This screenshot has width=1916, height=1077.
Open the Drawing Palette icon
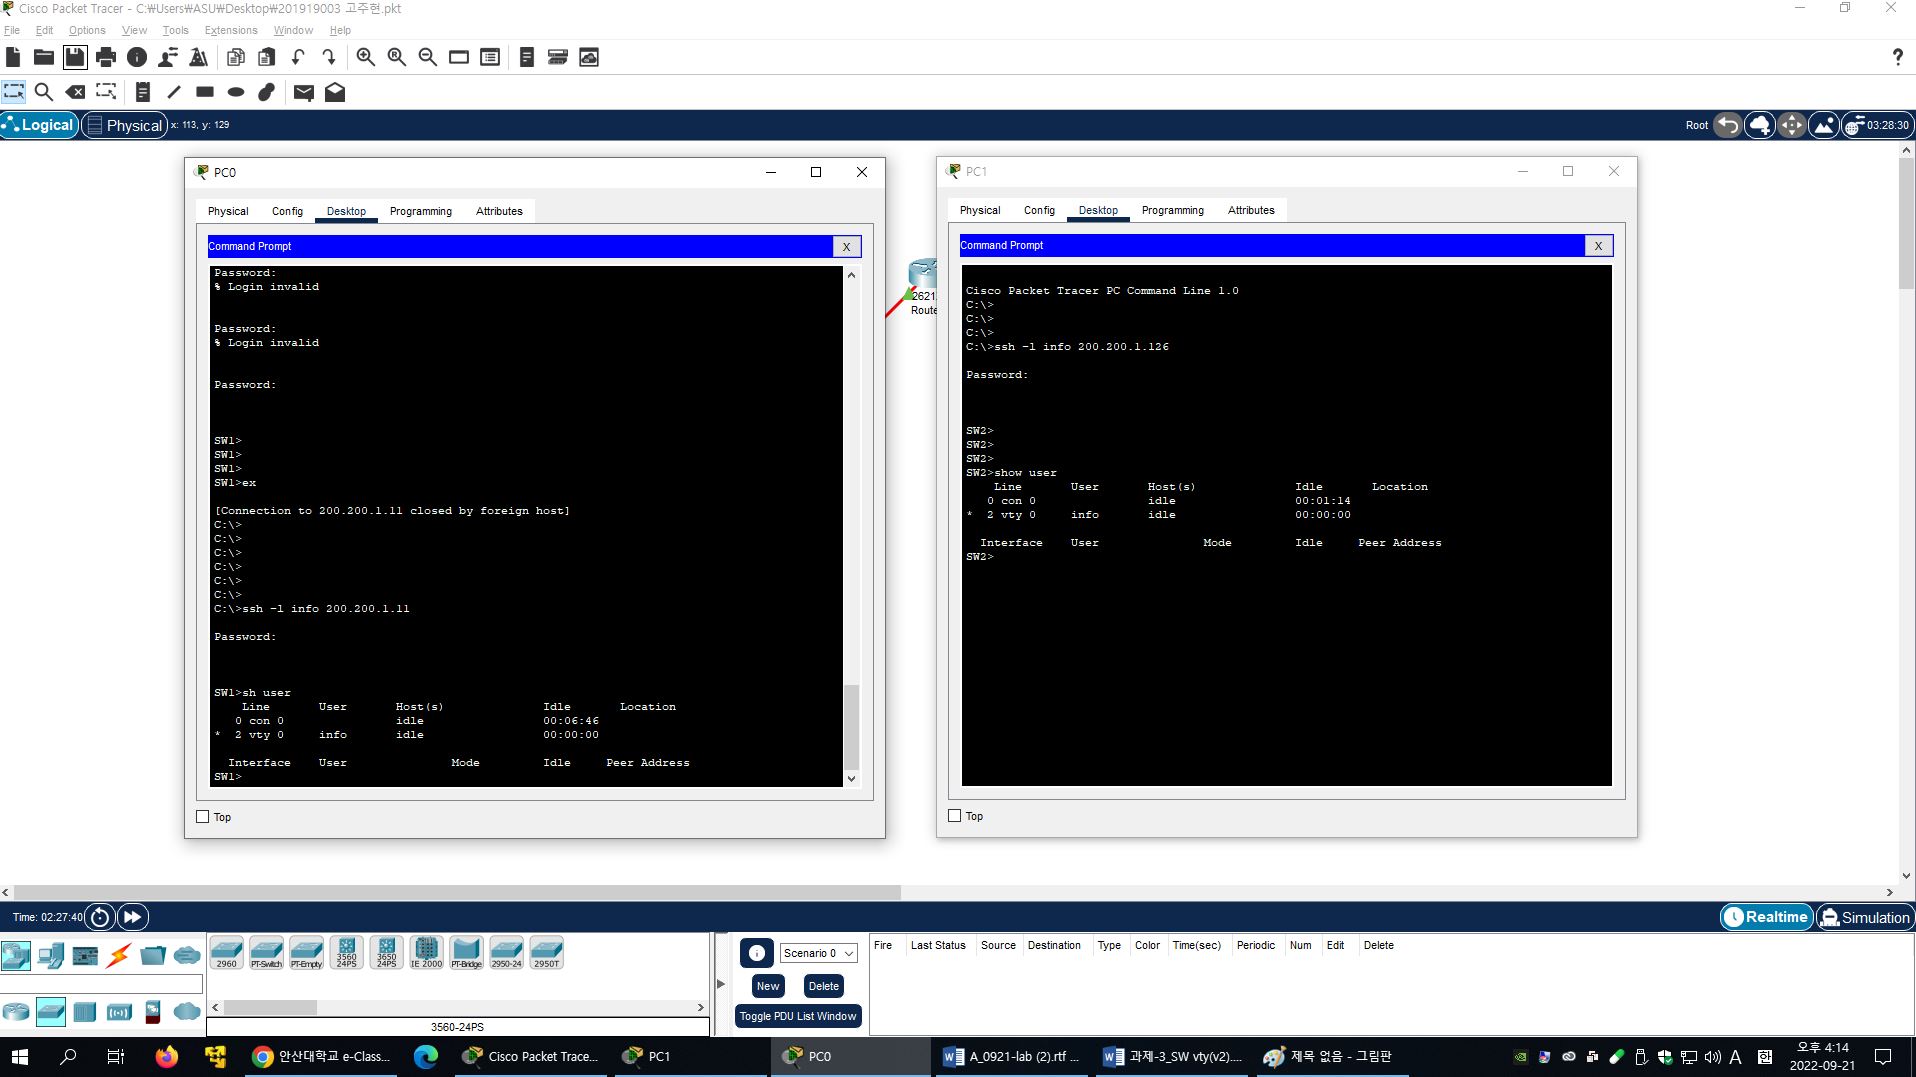[459, 57]
